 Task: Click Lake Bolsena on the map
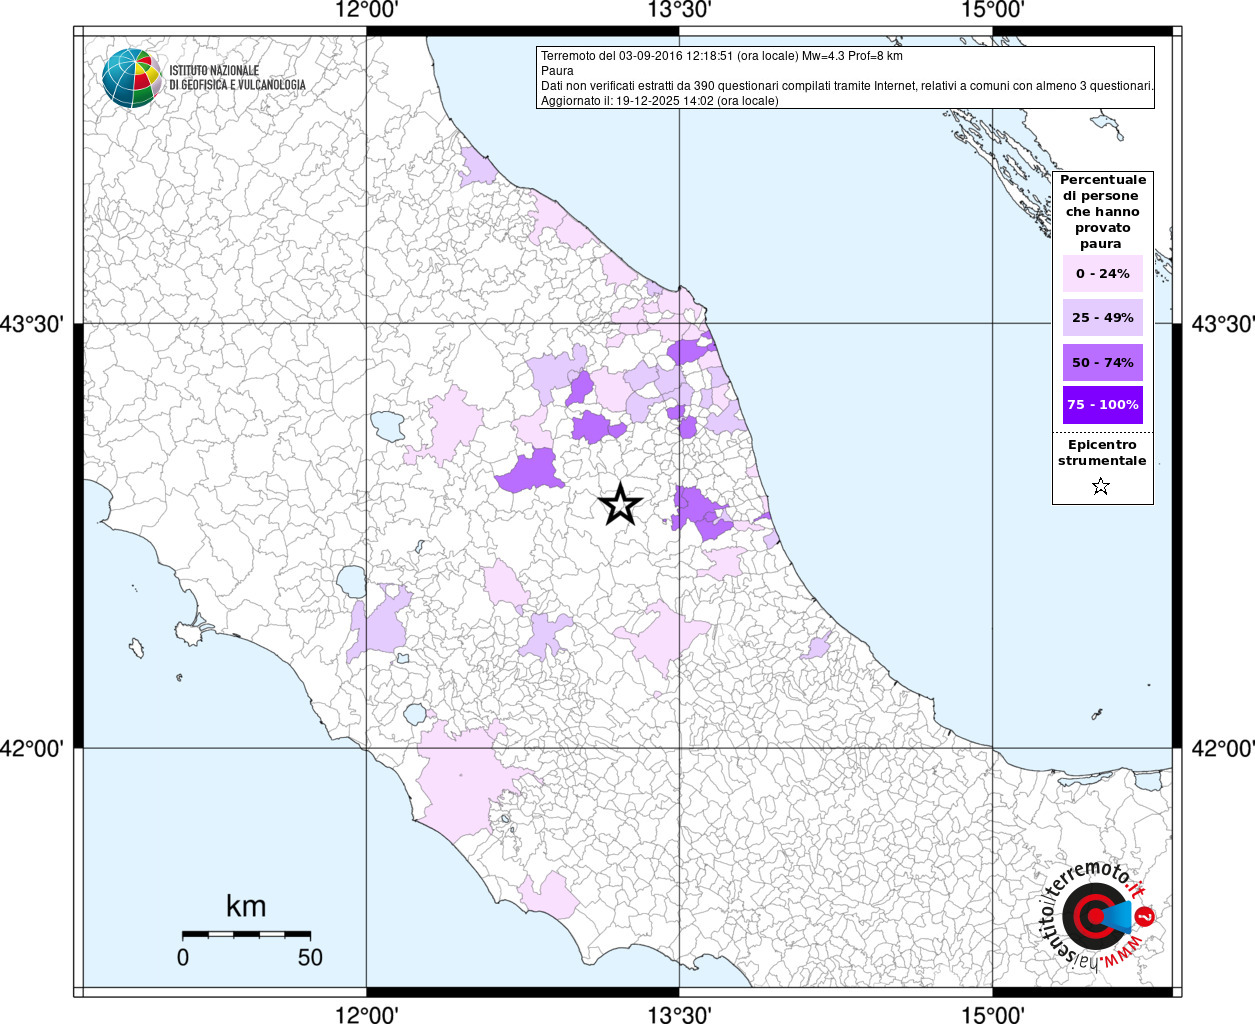pos(351,581)
